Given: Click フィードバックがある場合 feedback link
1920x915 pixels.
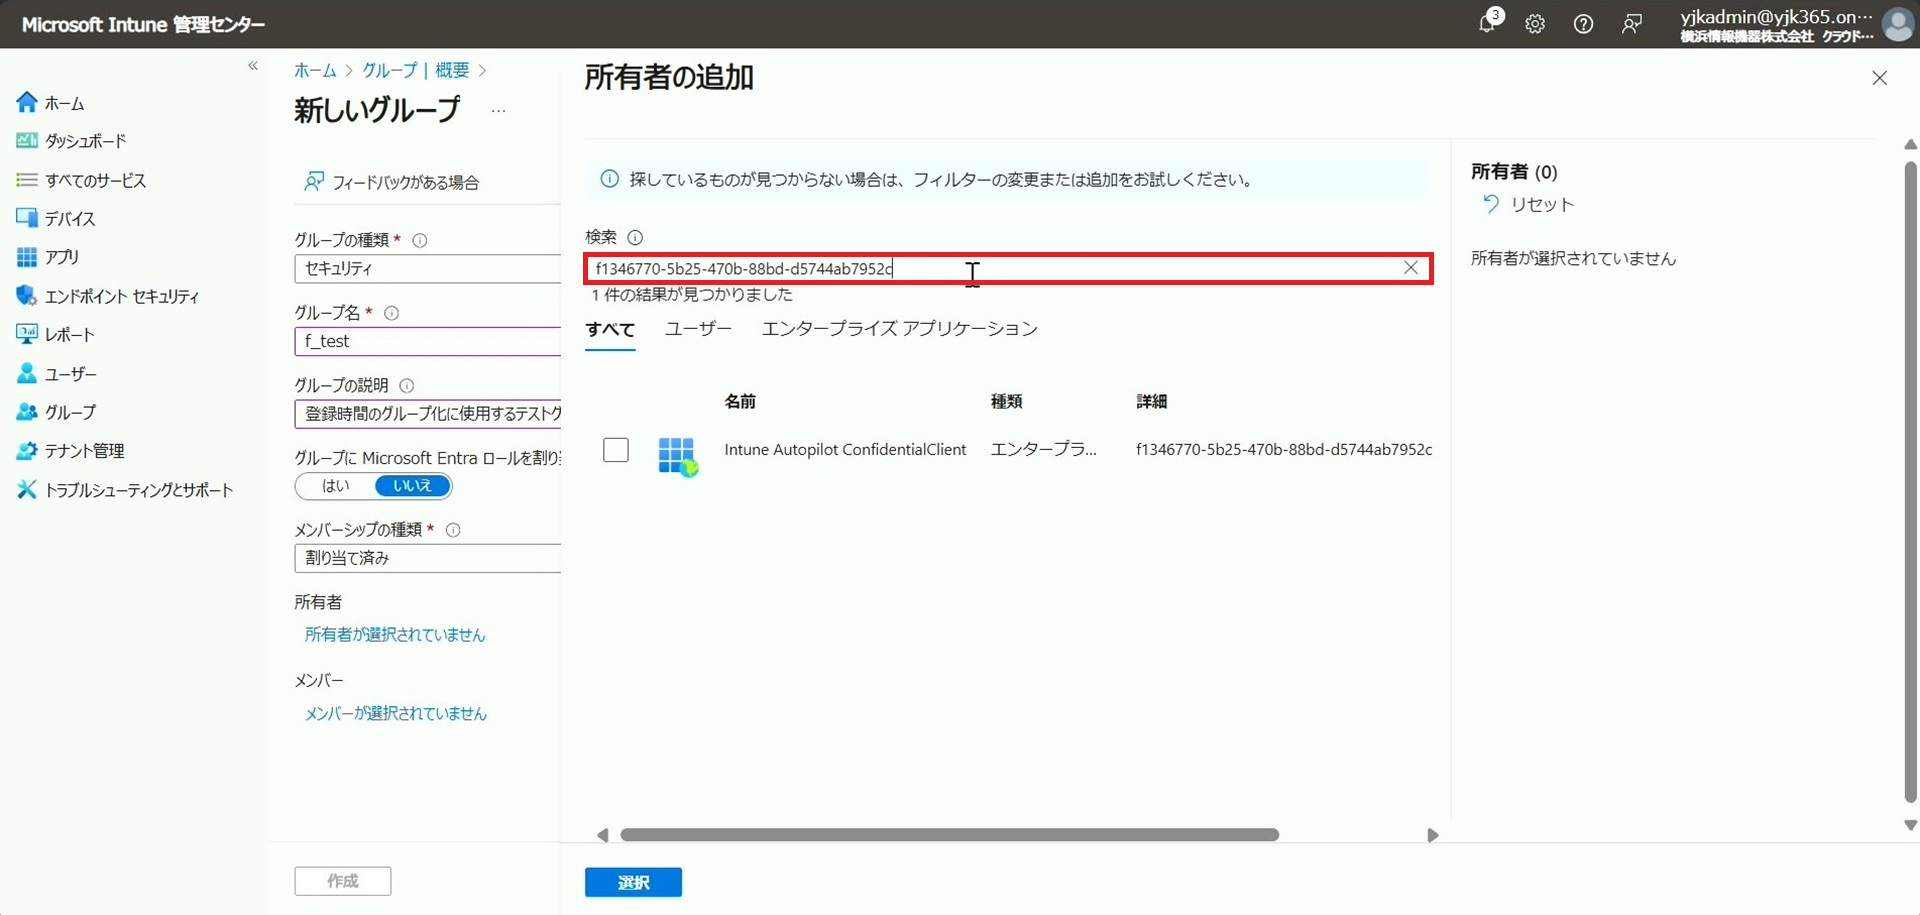Looking at the screenshot, I should click(x=392, y=182).
